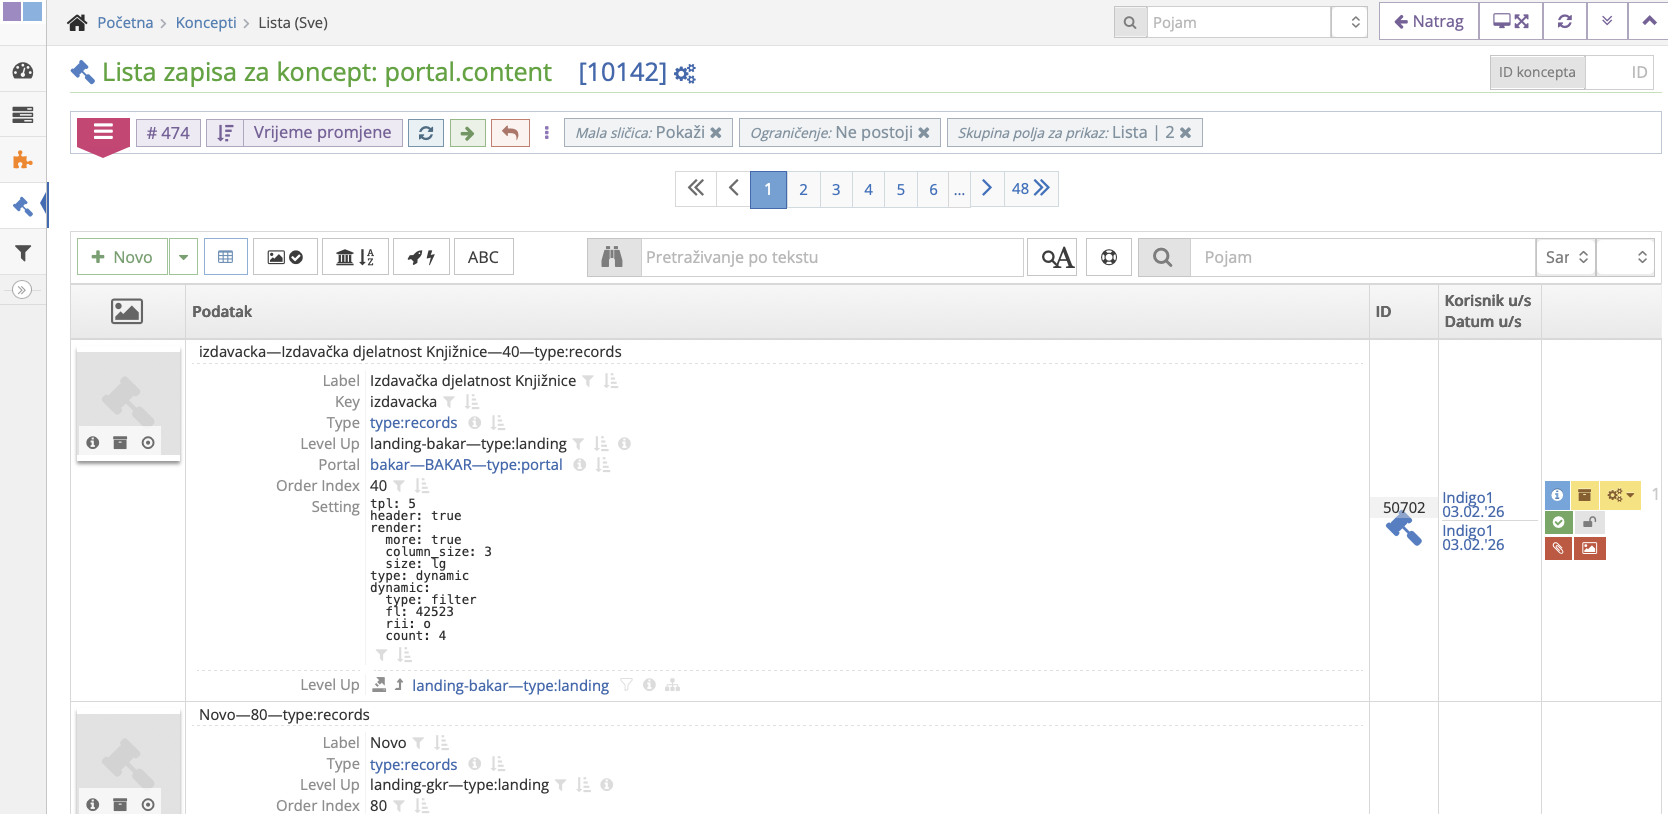Open concept settings gears next to [10142]

point(685,73)
